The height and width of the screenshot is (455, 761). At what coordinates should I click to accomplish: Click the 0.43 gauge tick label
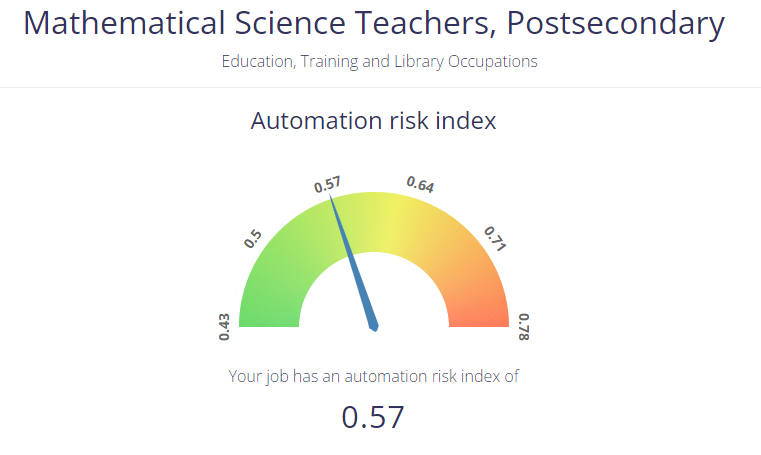224,327
